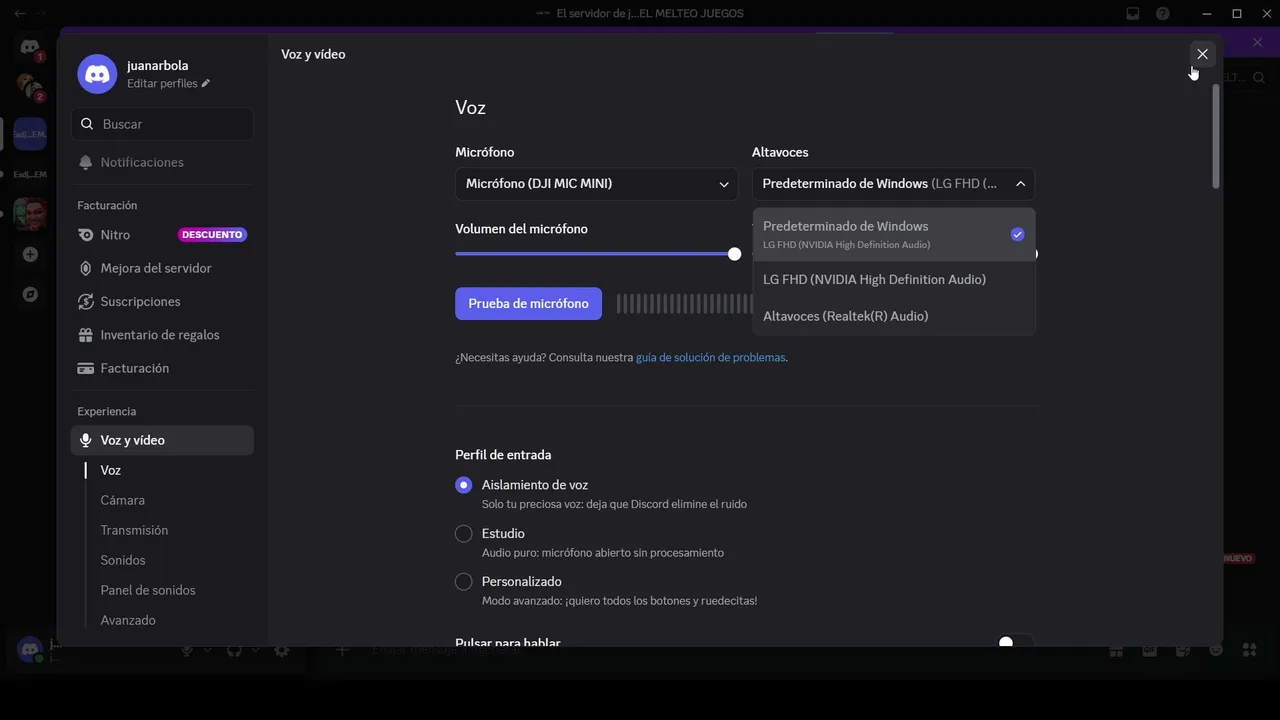This screenshot has height=720, width=1280.
Task: Open the help question mark icon
Action: click(1163, 14)
